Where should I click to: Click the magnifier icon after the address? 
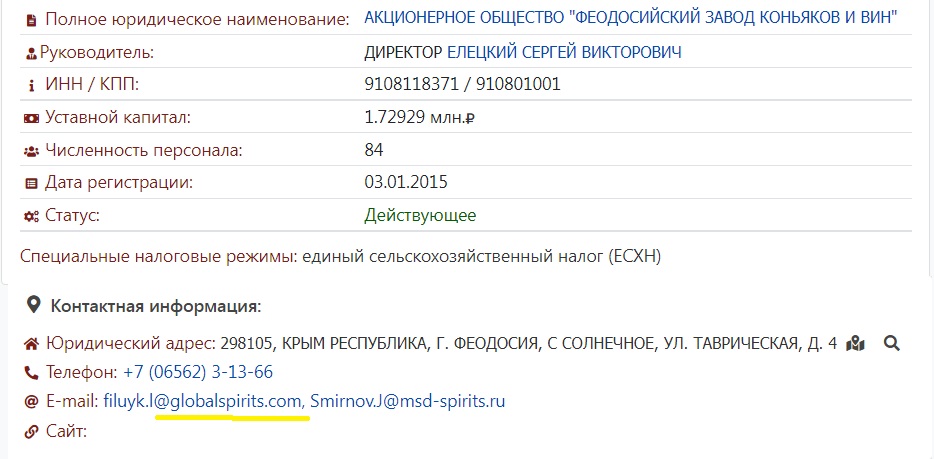point(892,344)
